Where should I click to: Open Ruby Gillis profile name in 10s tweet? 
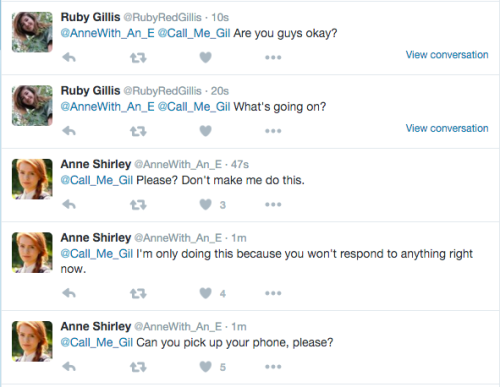[x=90, y=17]
